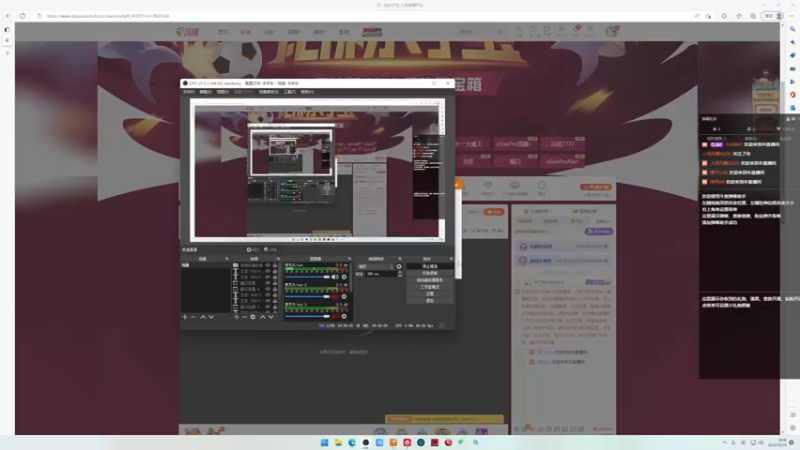The width and height of the screenshot is (800, 450).
Task: Remove selected source with Sources minus icon
Action: (x=244, y=317)
